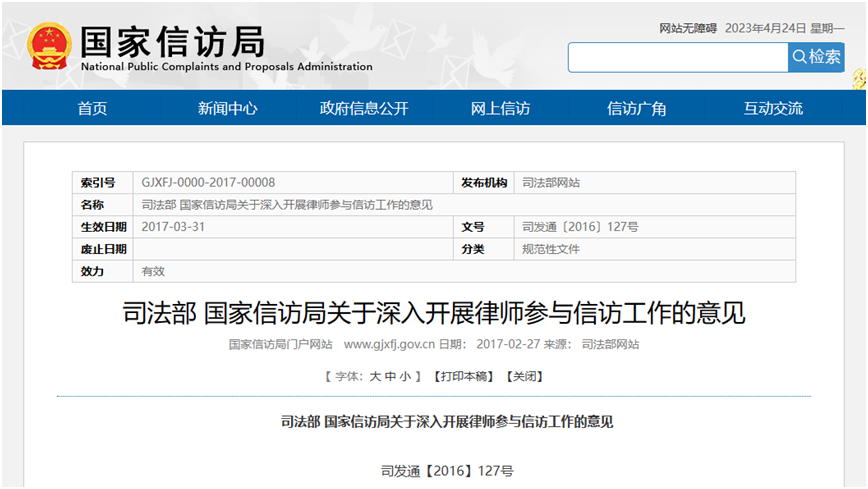Open the 互动交流 navigation tab
Screen dimensions: 868x489
pos(773,108)
